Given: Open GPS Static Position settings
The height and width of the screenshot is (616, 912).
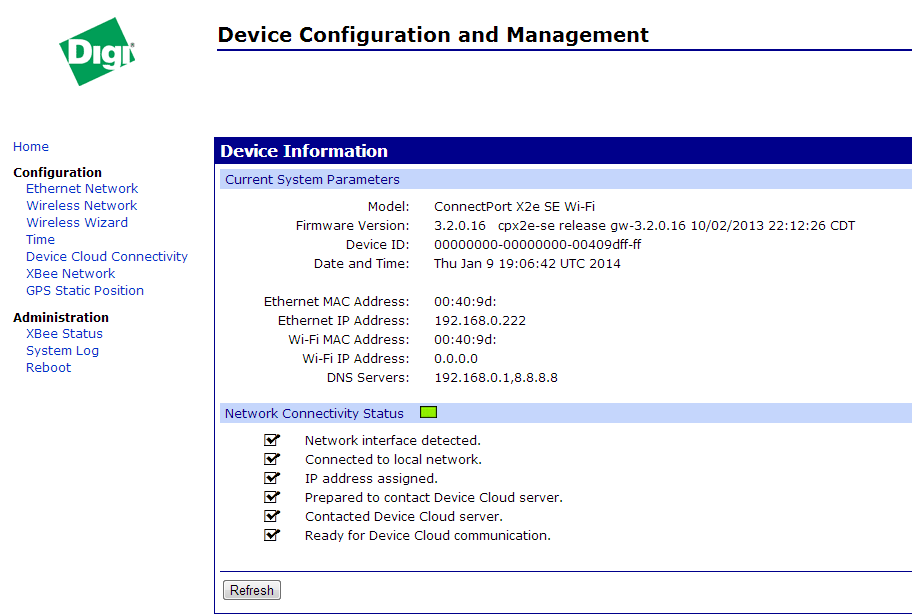Looking at the screenshot, I should [x=85, y=291].
